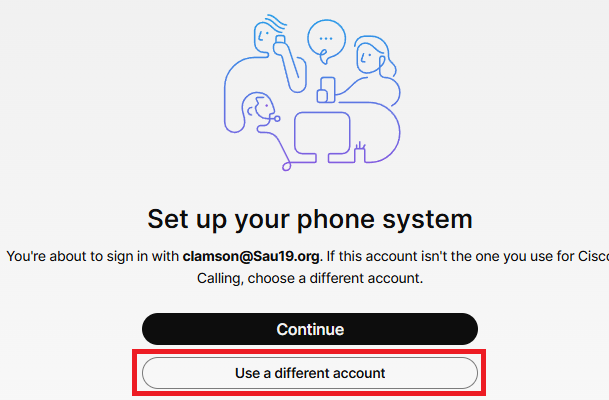This screenshot has width=609, height=400.
Task: Select the speech bubble icon in illustration
Action: 326,42
